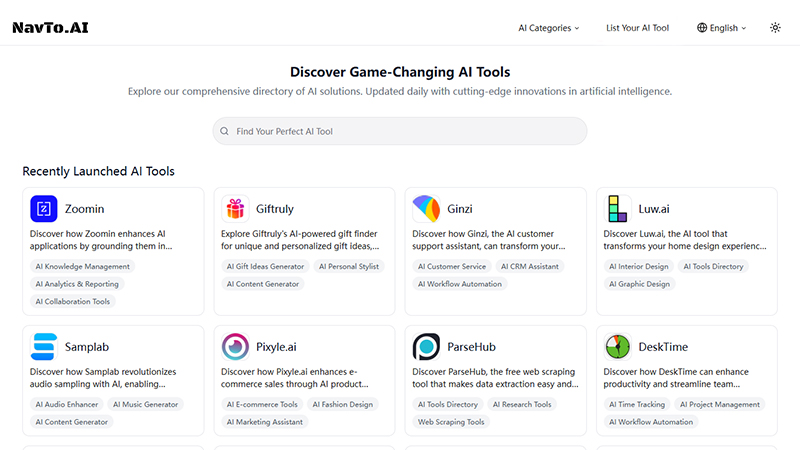Click the Luw.ai logo icon
The width and height of the screenshot is (800, 450).
(x=618, y=209)
